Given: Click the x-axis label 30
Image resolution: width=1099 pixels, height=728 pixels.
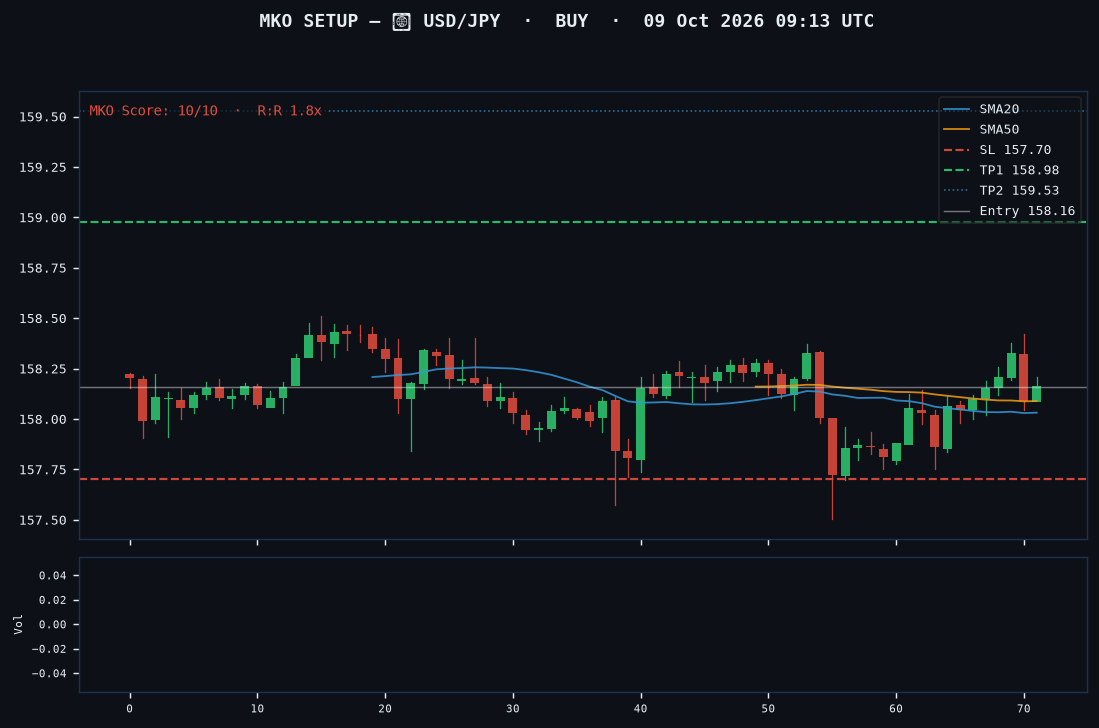Looking at the screenshot, I should (x=513, y=708).
